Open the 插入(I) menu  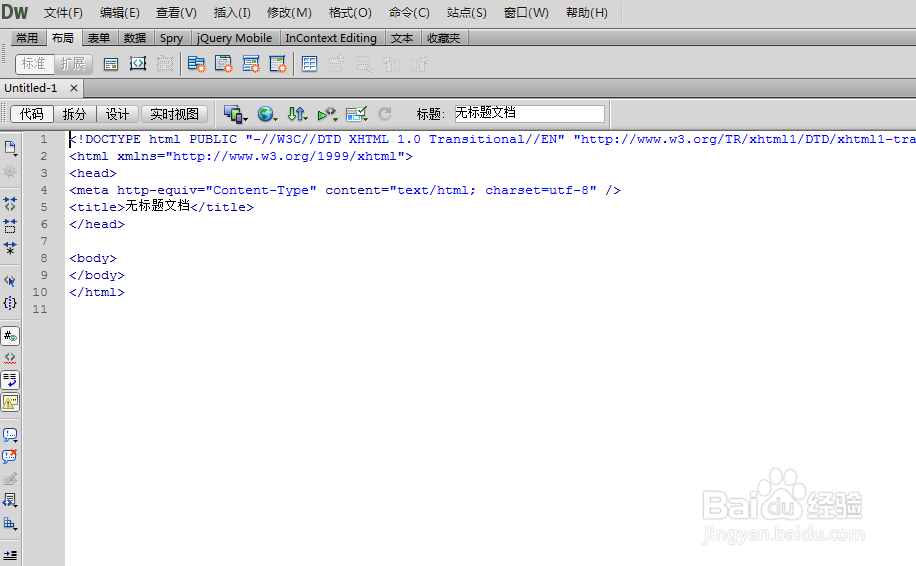pos(232,12)
